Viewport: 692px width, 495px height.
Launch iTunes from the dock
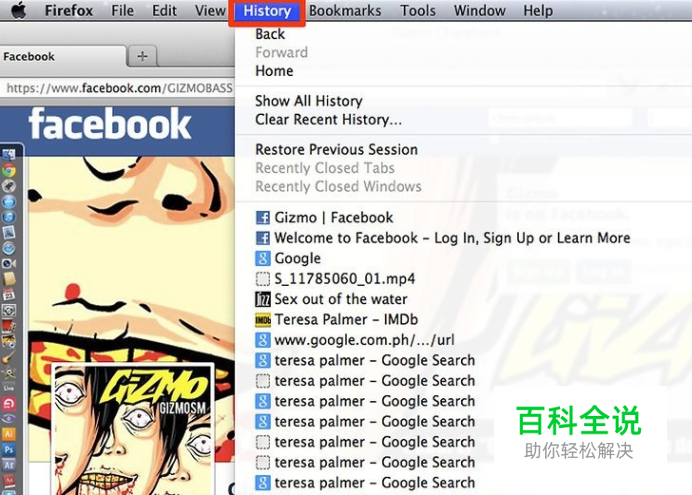[x=9, y=217]
